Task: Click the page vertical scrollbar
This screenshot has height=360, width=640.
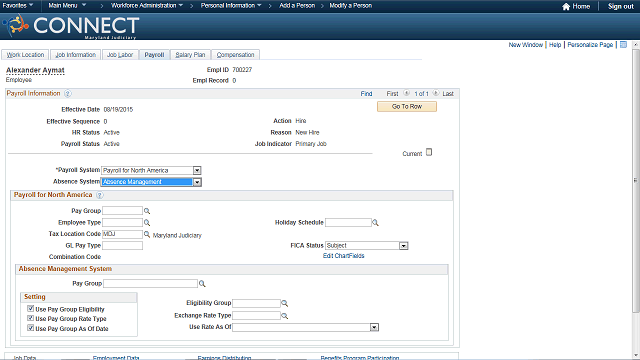Action: [x=636, y=180]
